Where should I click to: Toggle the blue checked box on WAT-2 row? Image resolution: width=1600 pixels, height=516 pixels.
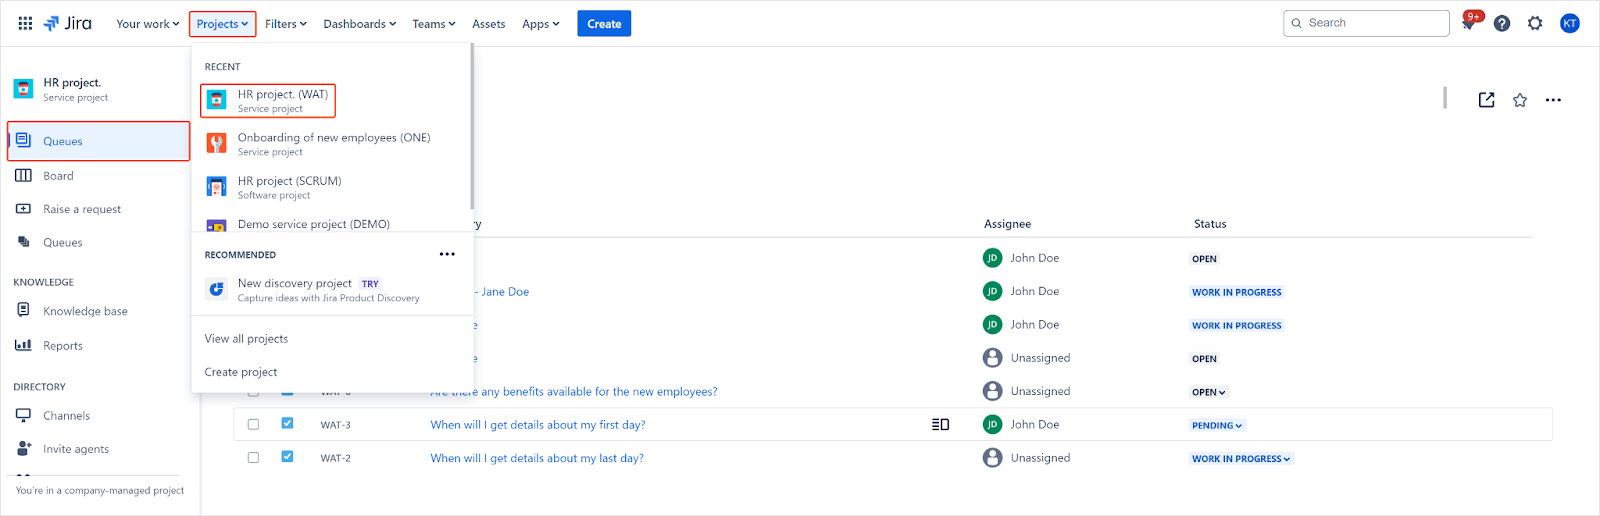click(287, 456)
